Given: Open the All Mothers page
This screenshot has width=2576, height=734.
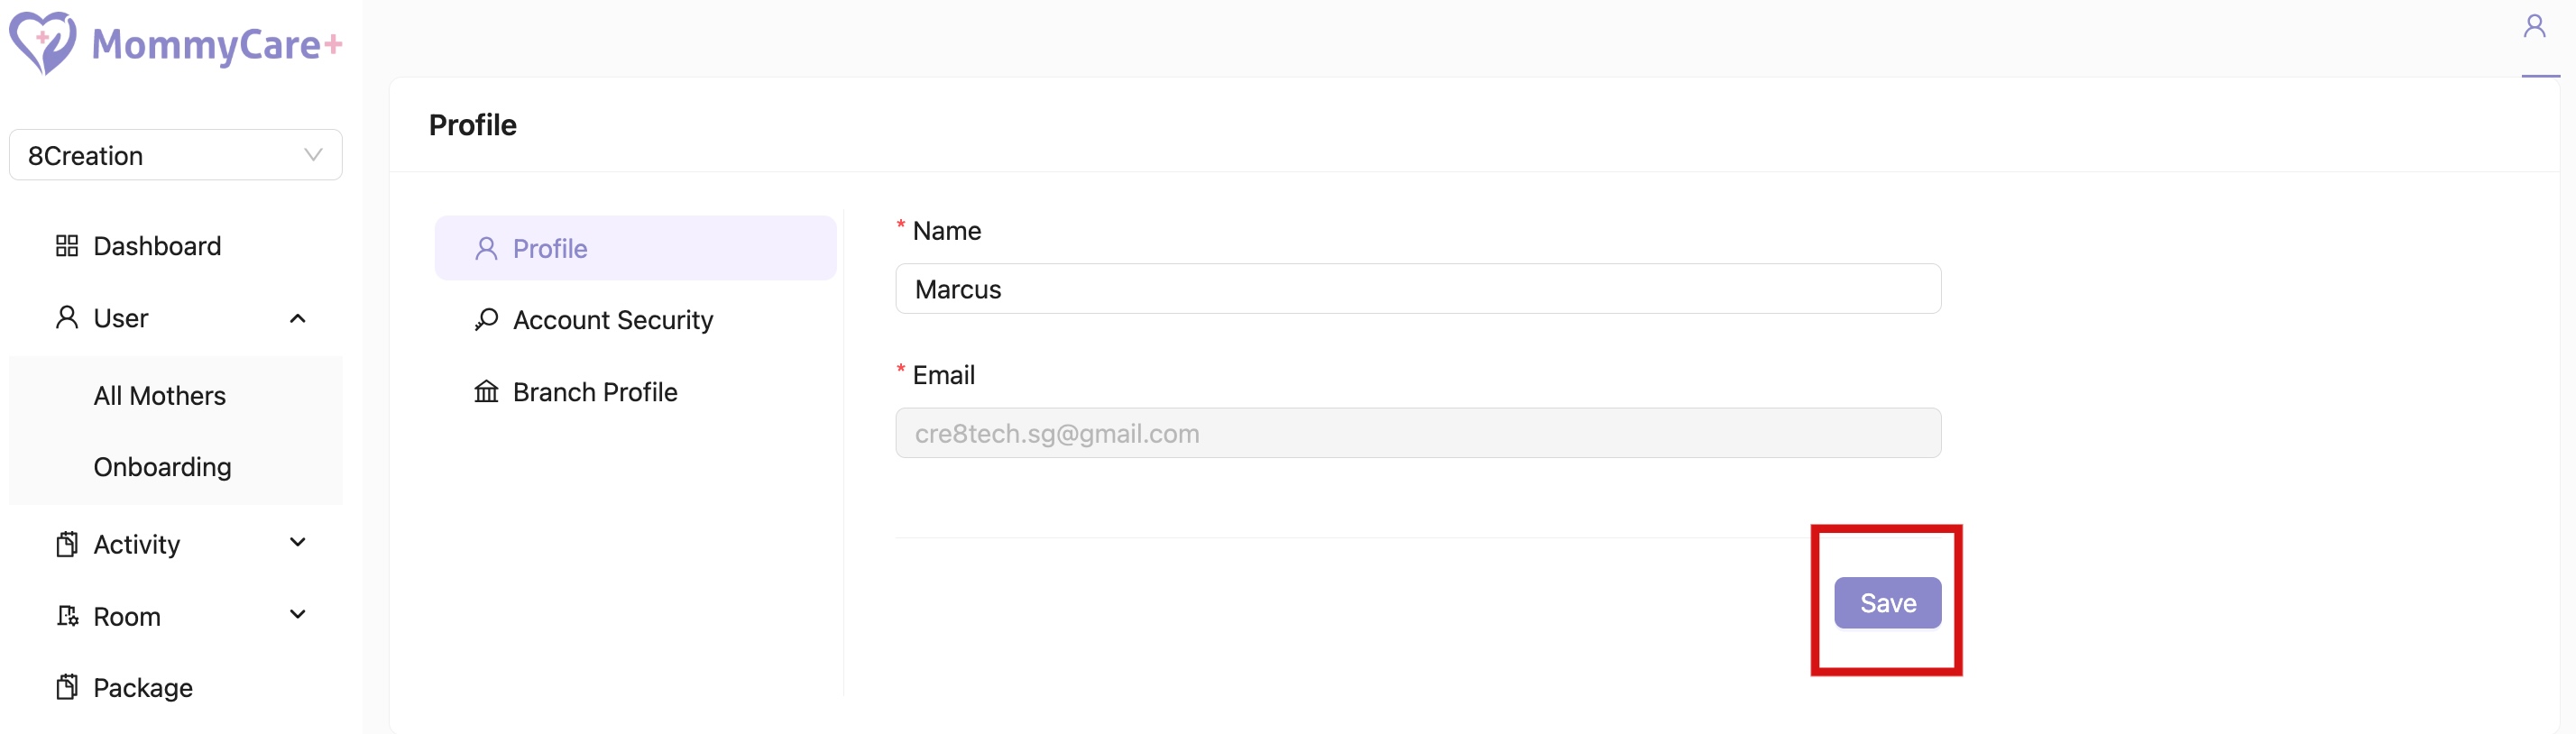Looking at the screenshot, I should 160,395.
